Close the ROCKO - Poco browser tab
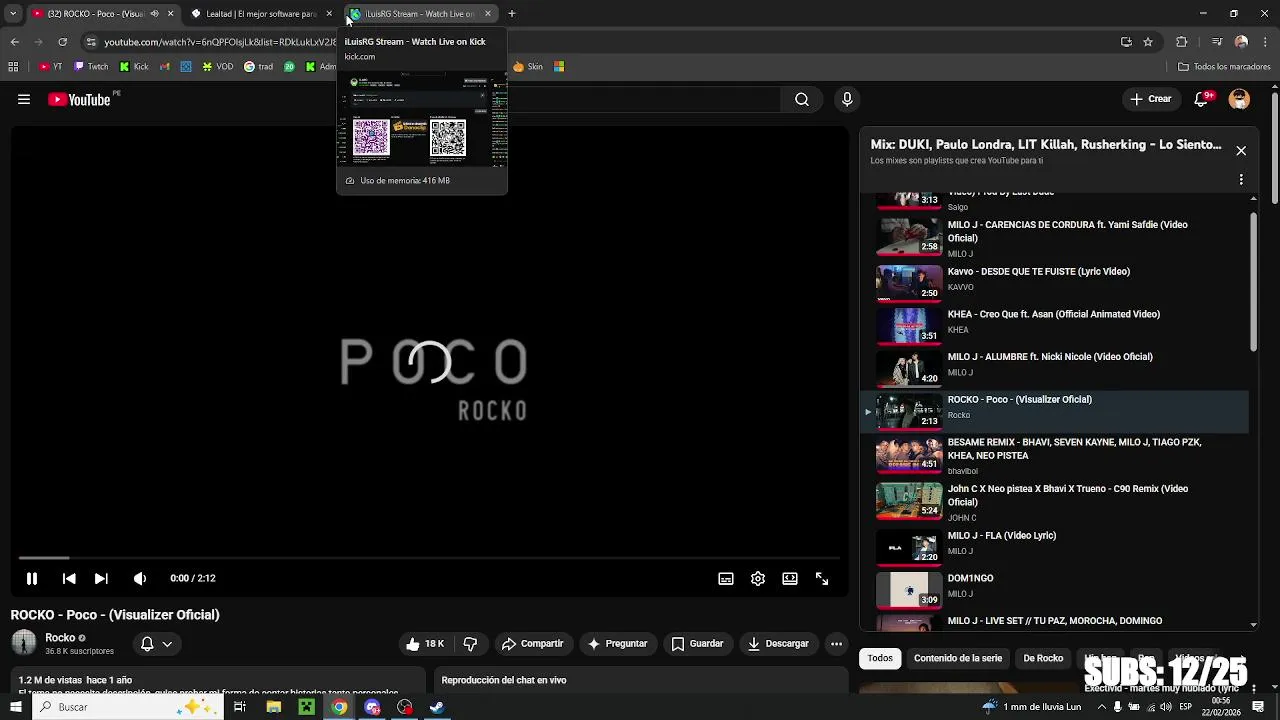The image size is (1280, 720). 170,14
